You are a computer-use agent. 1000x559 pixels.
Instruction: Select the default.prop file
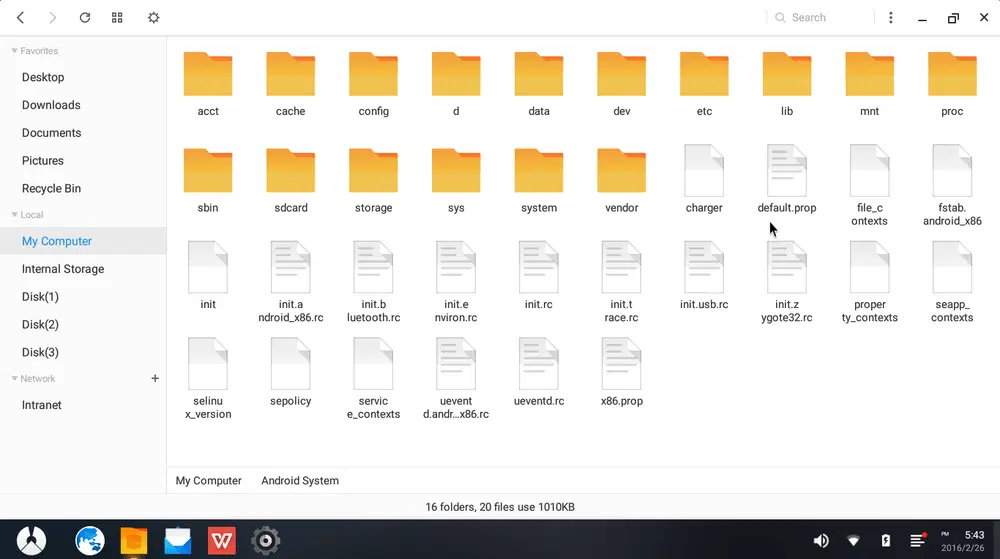[787, 180]
